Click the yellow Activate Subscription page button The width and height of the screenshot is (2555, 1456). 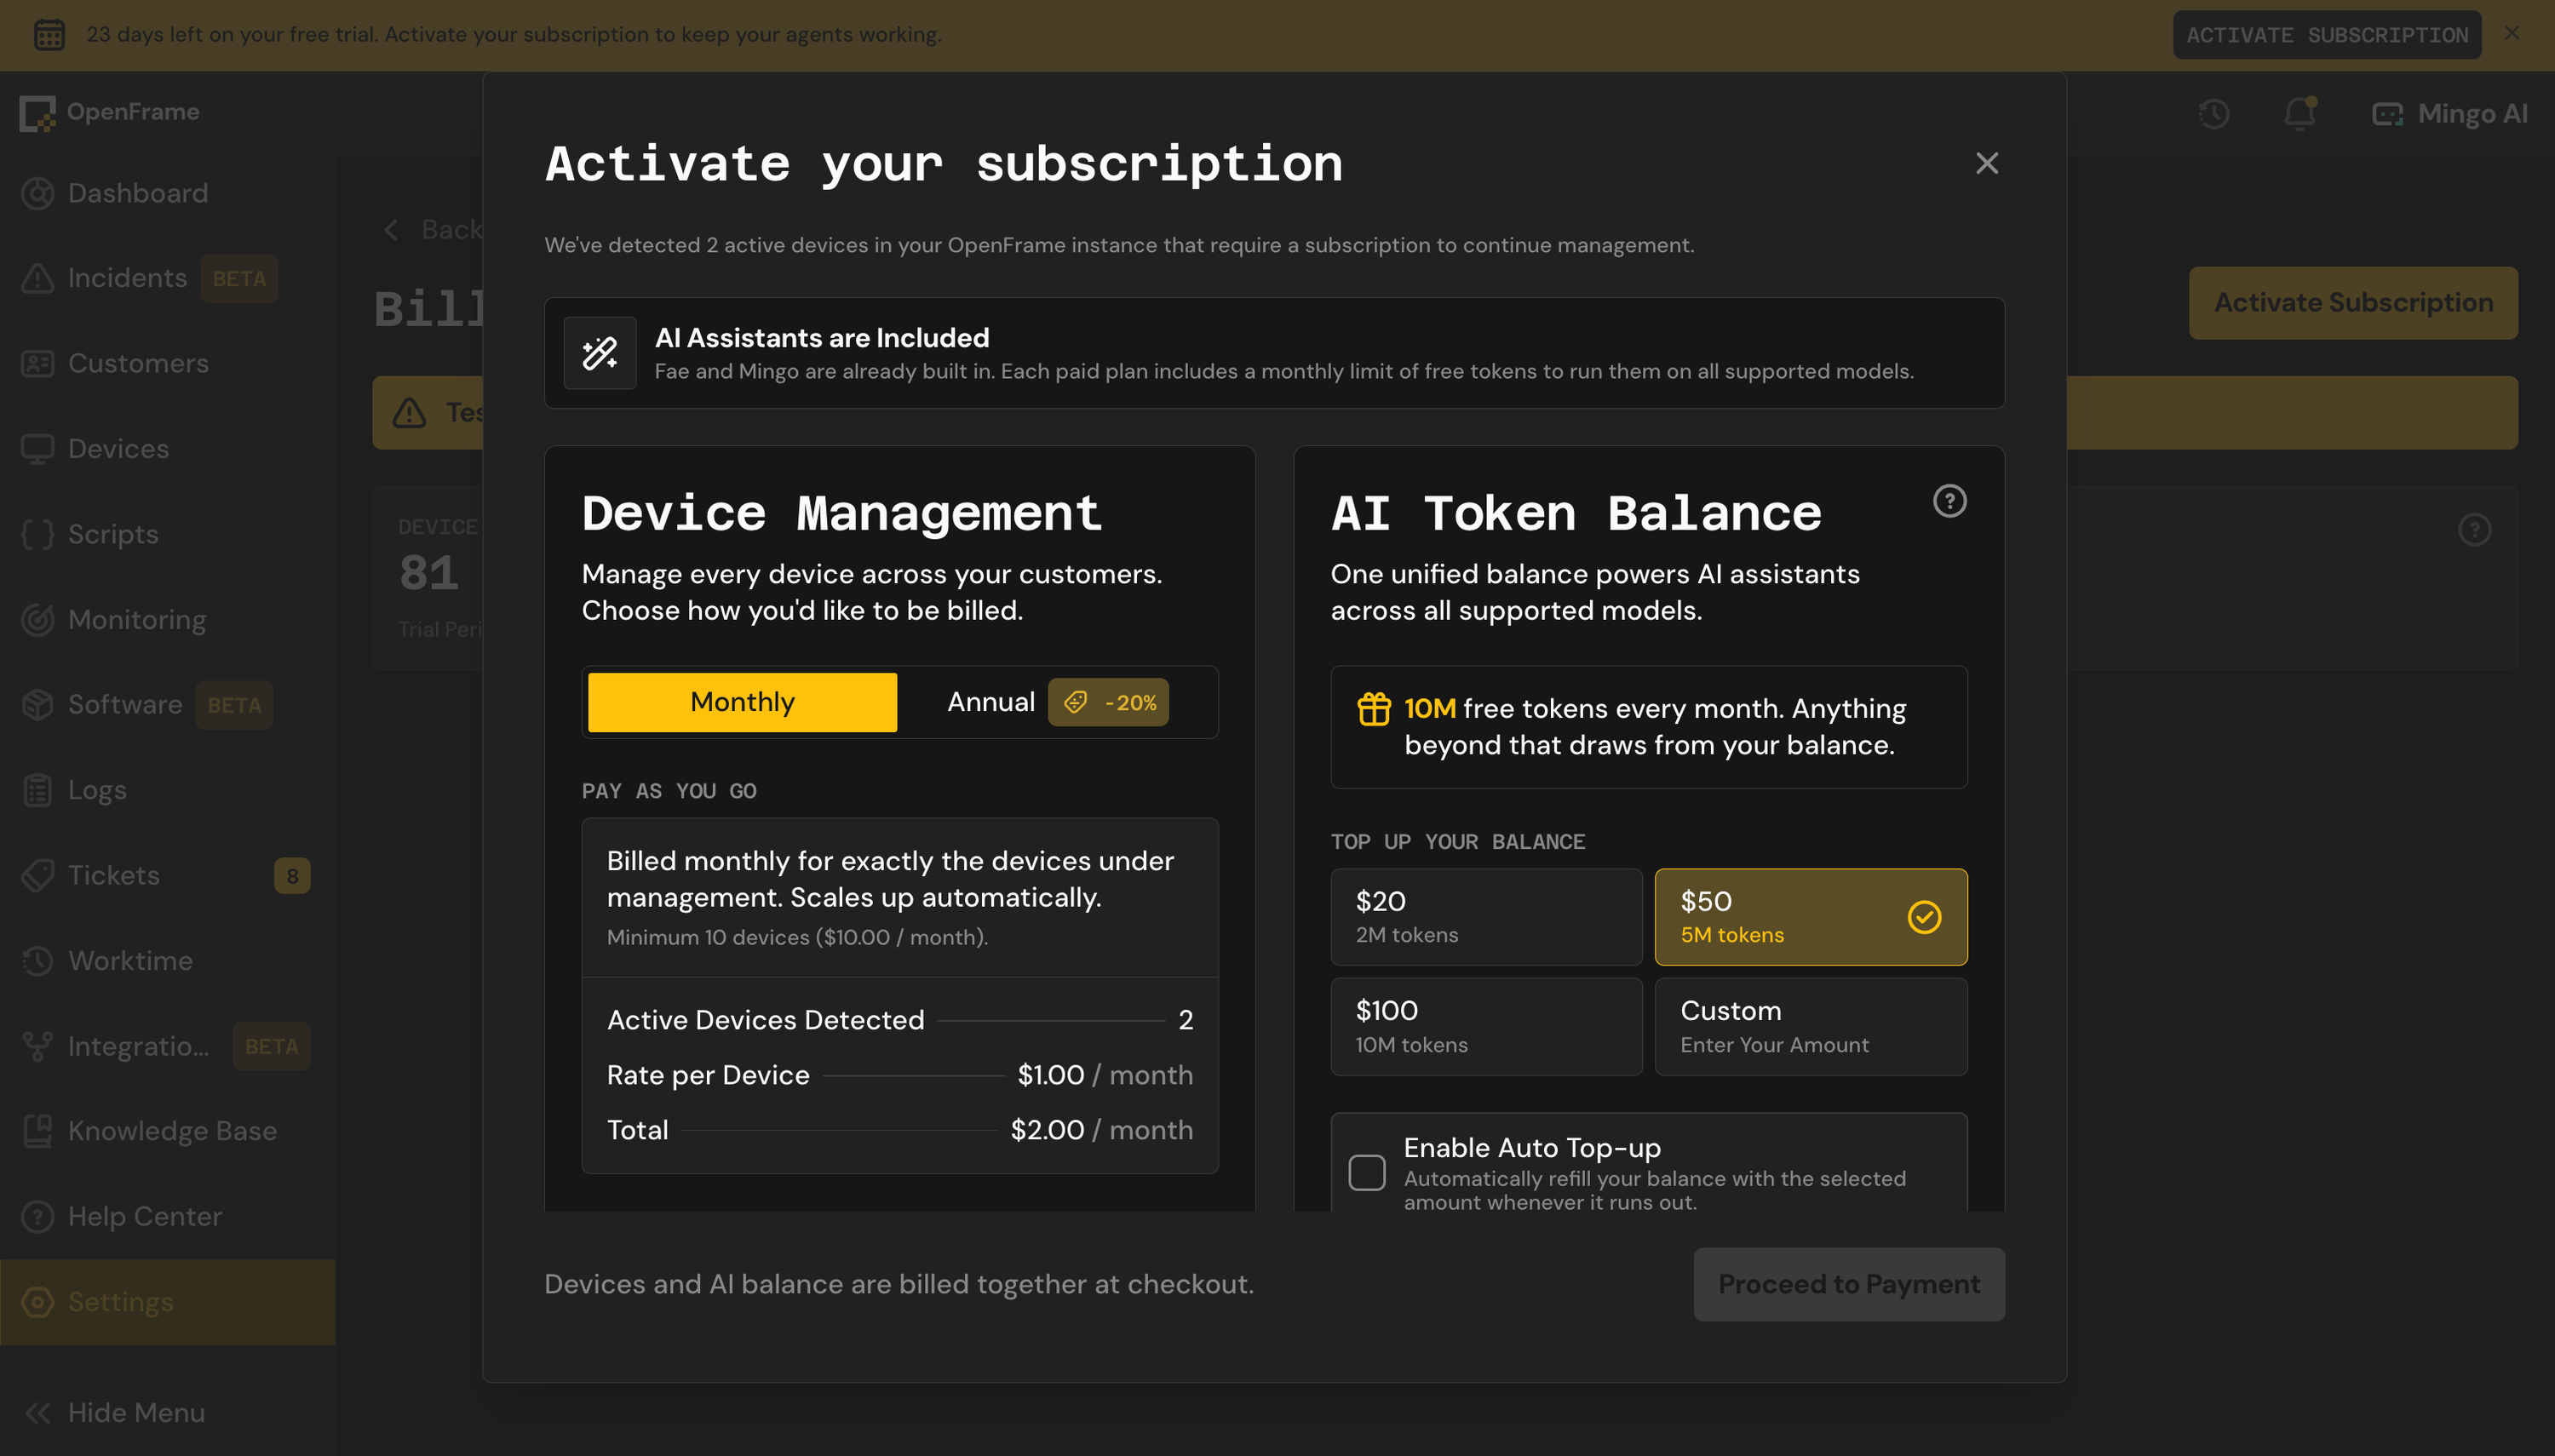[2353, 303]
